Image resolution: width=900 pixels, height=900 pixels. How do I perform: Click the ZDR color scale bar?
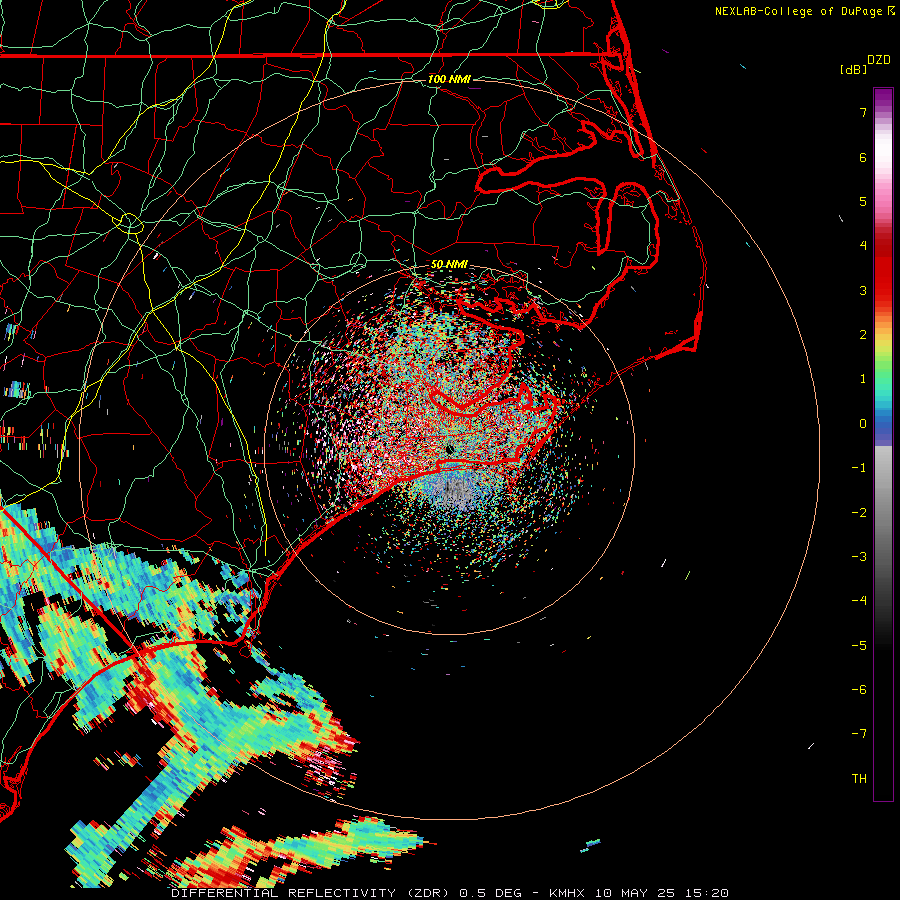tap(883, 444)
